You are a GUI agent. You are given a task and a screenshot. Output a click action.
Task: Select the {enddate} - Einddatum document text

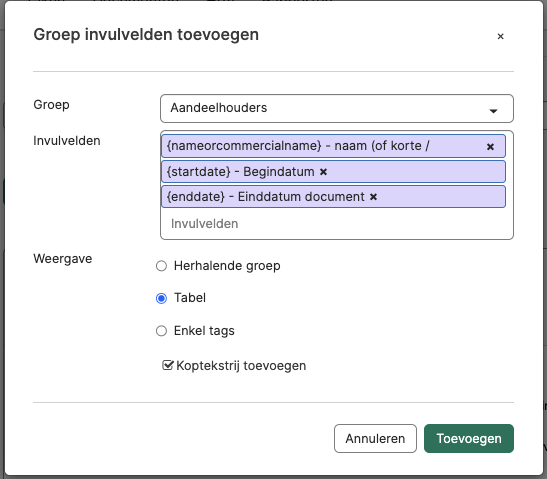pyautogui.click(x=265, y=197)
